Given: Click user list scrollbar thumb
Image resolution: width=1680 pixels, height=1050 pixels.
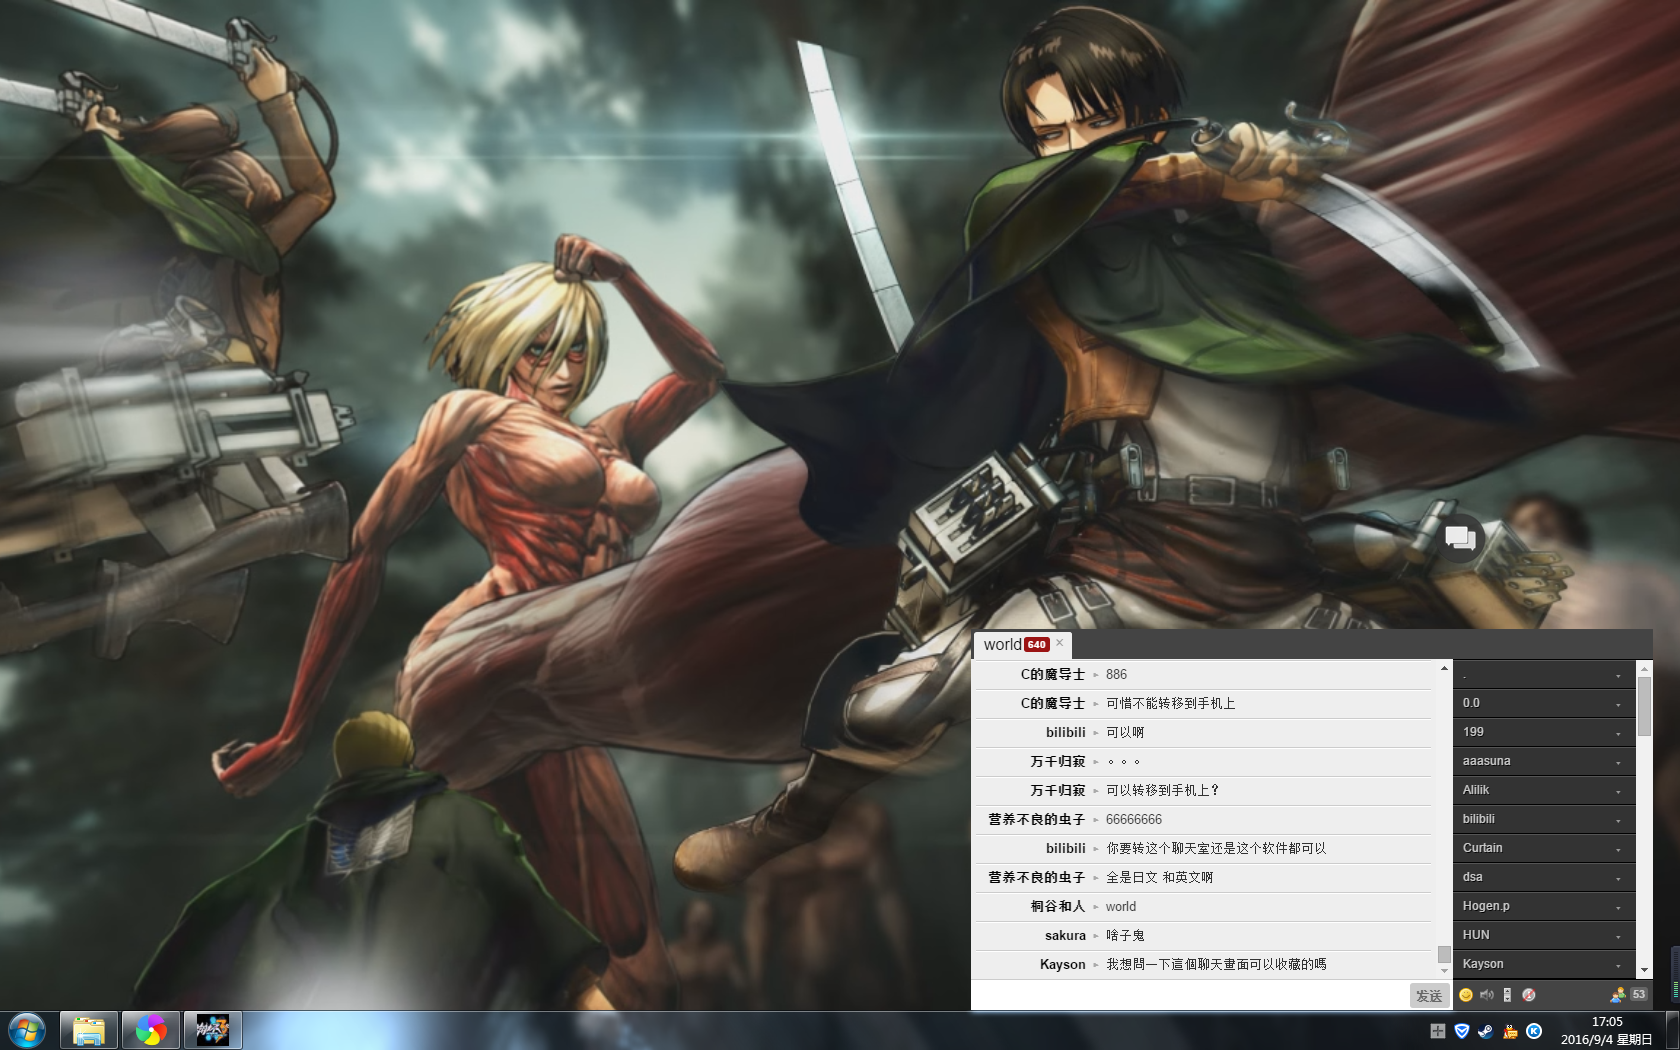Looking at the screenshot, I should [1644, 705].
